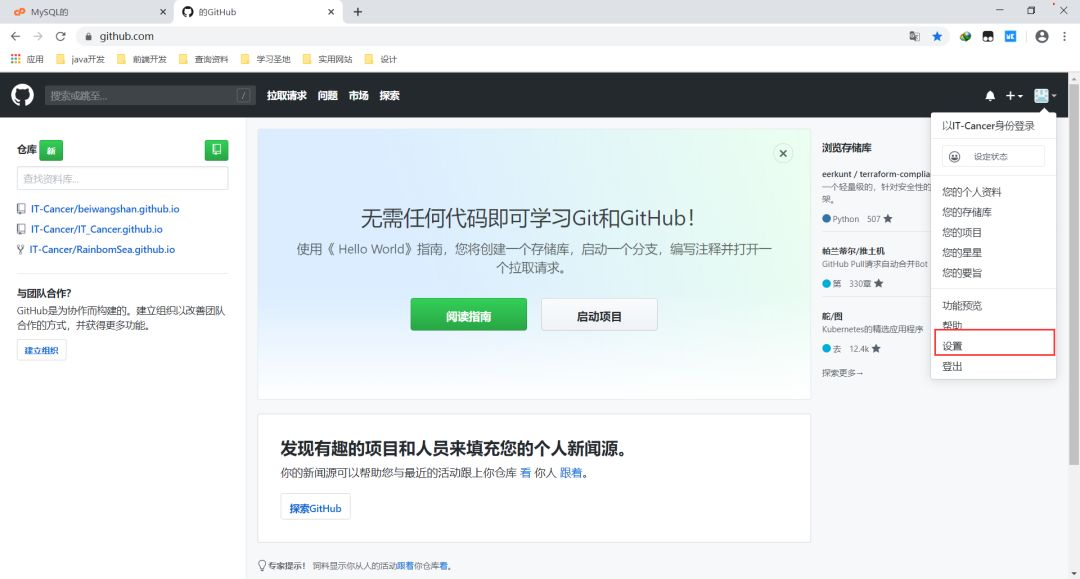Image resolution: width=1080 pixels, height=579 pixels.
Task: Open the GitHub Octocat logo home
Action: 22,95
